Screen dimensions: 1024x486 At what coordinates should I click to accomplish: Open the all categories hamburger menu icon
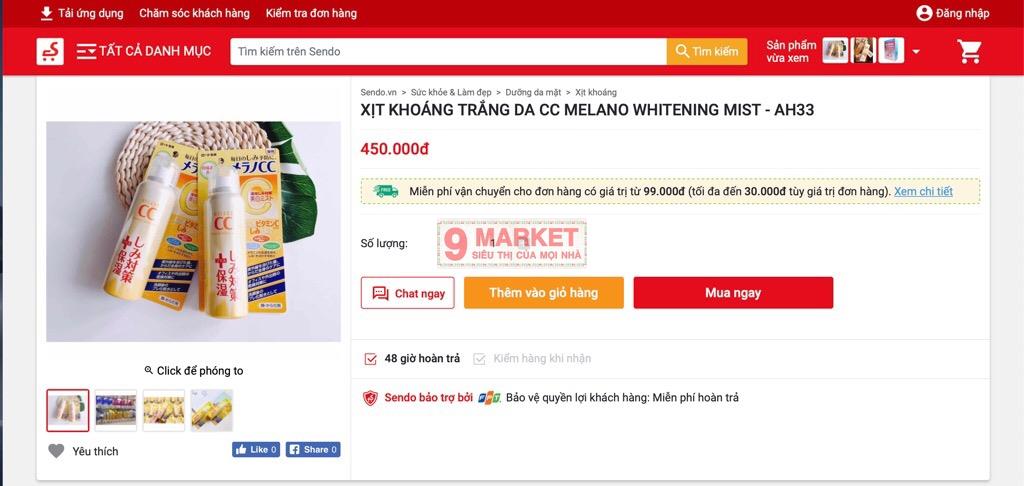[86, 51]
